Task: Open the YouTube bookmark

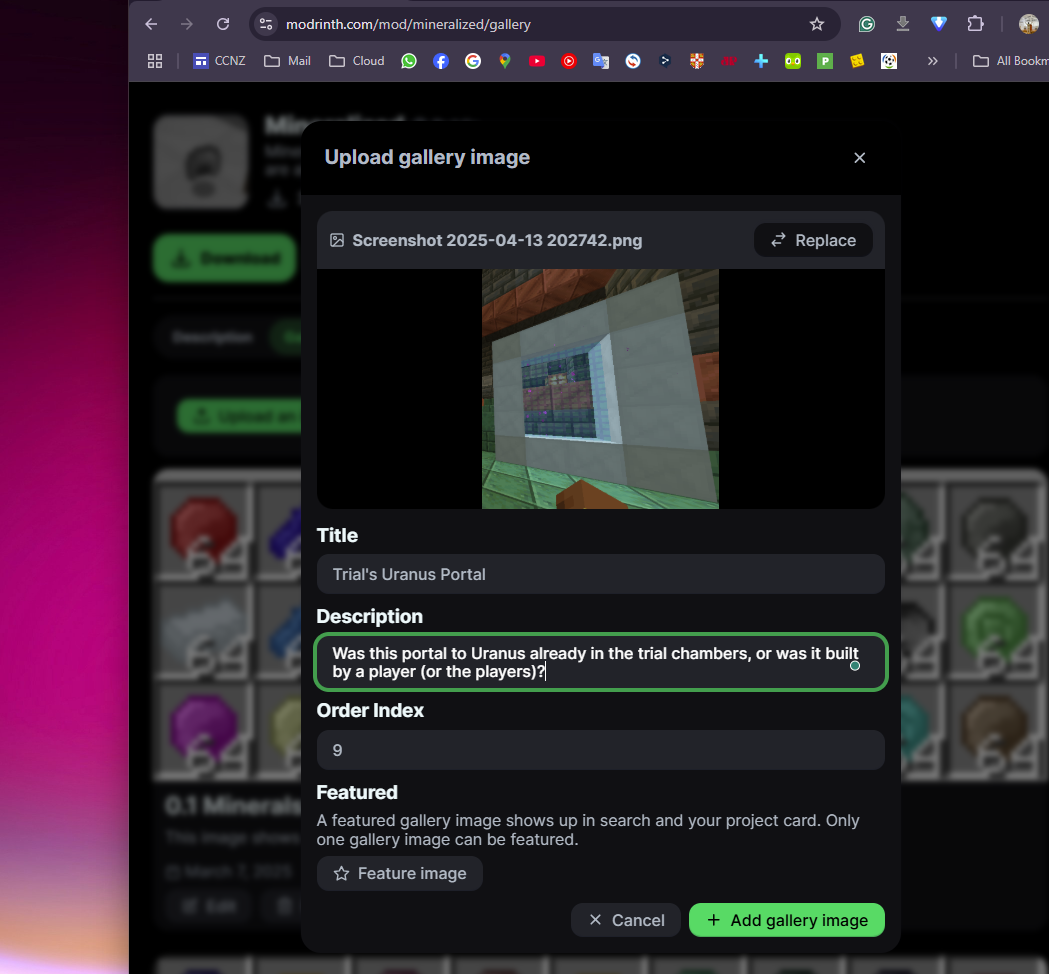Action: point(537,61)
